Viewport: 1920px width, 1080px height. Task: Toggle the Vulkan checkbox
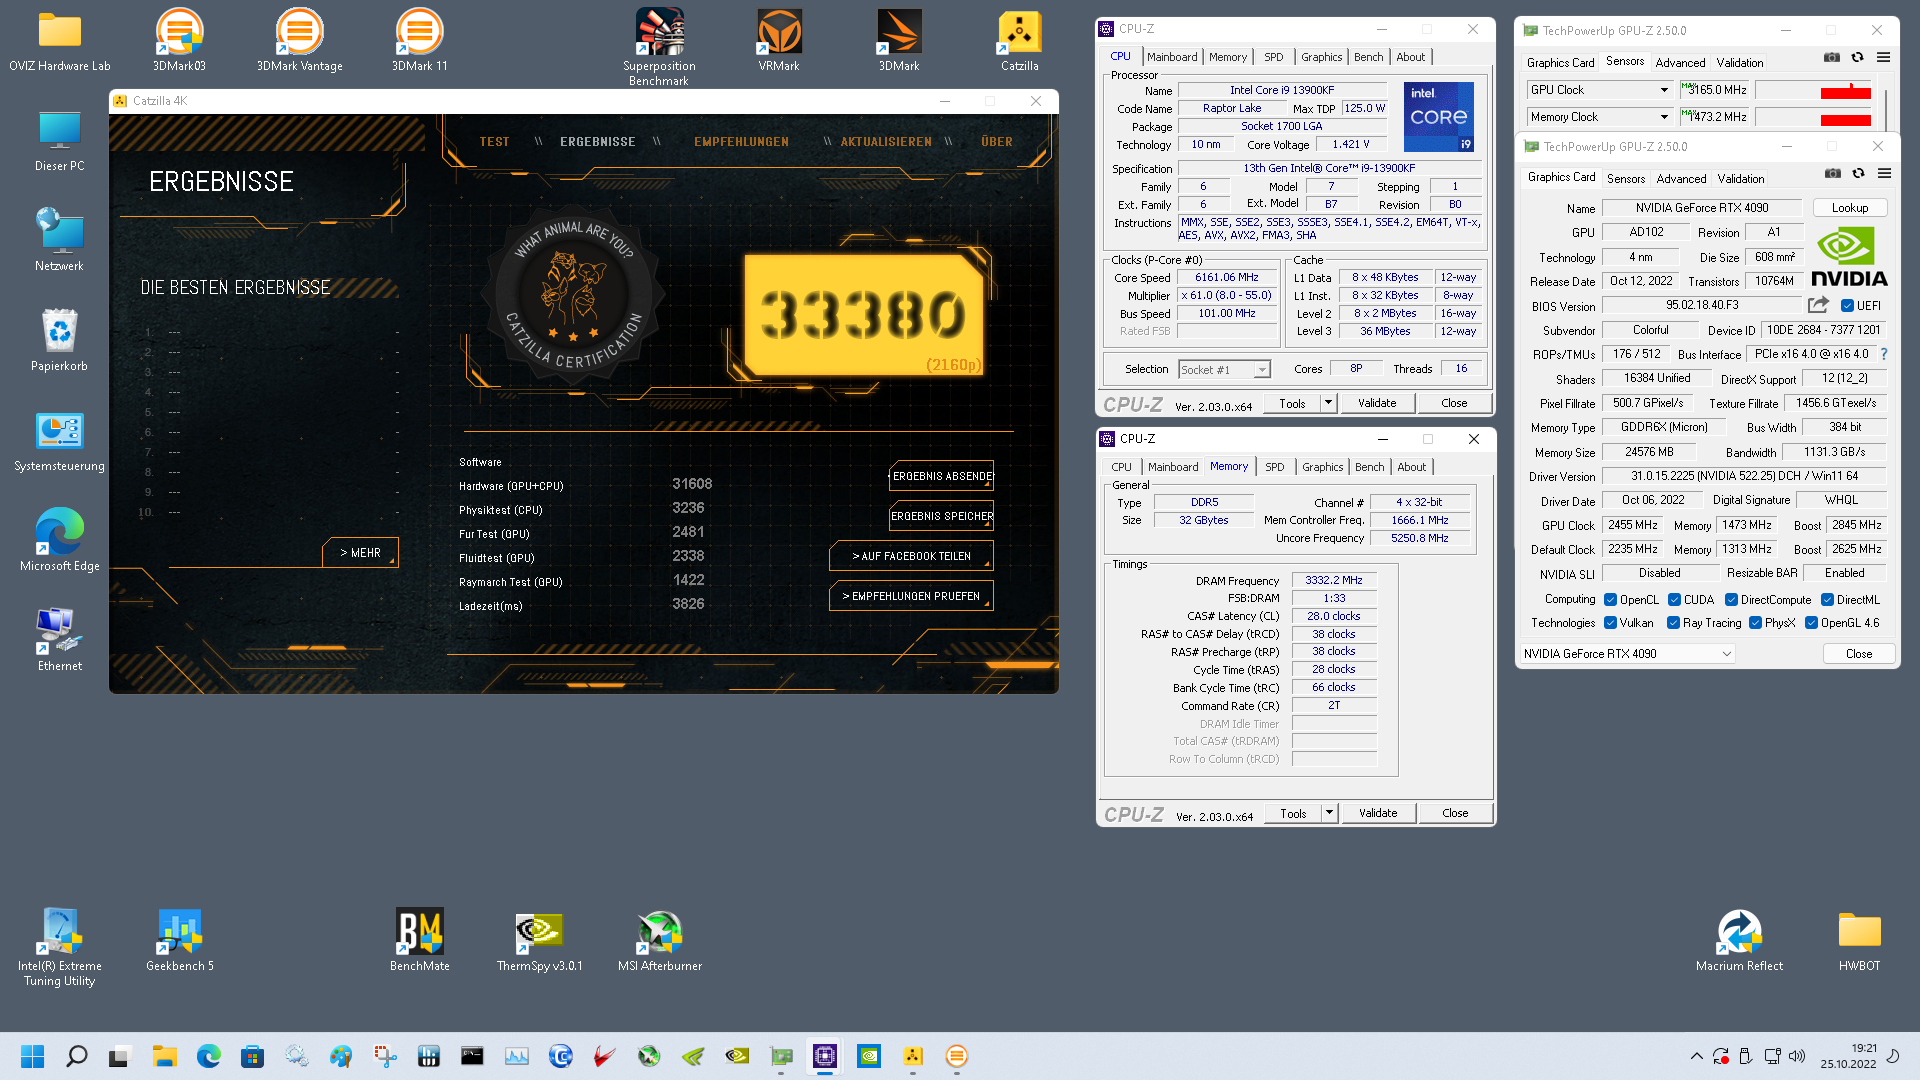(1610, 623)
